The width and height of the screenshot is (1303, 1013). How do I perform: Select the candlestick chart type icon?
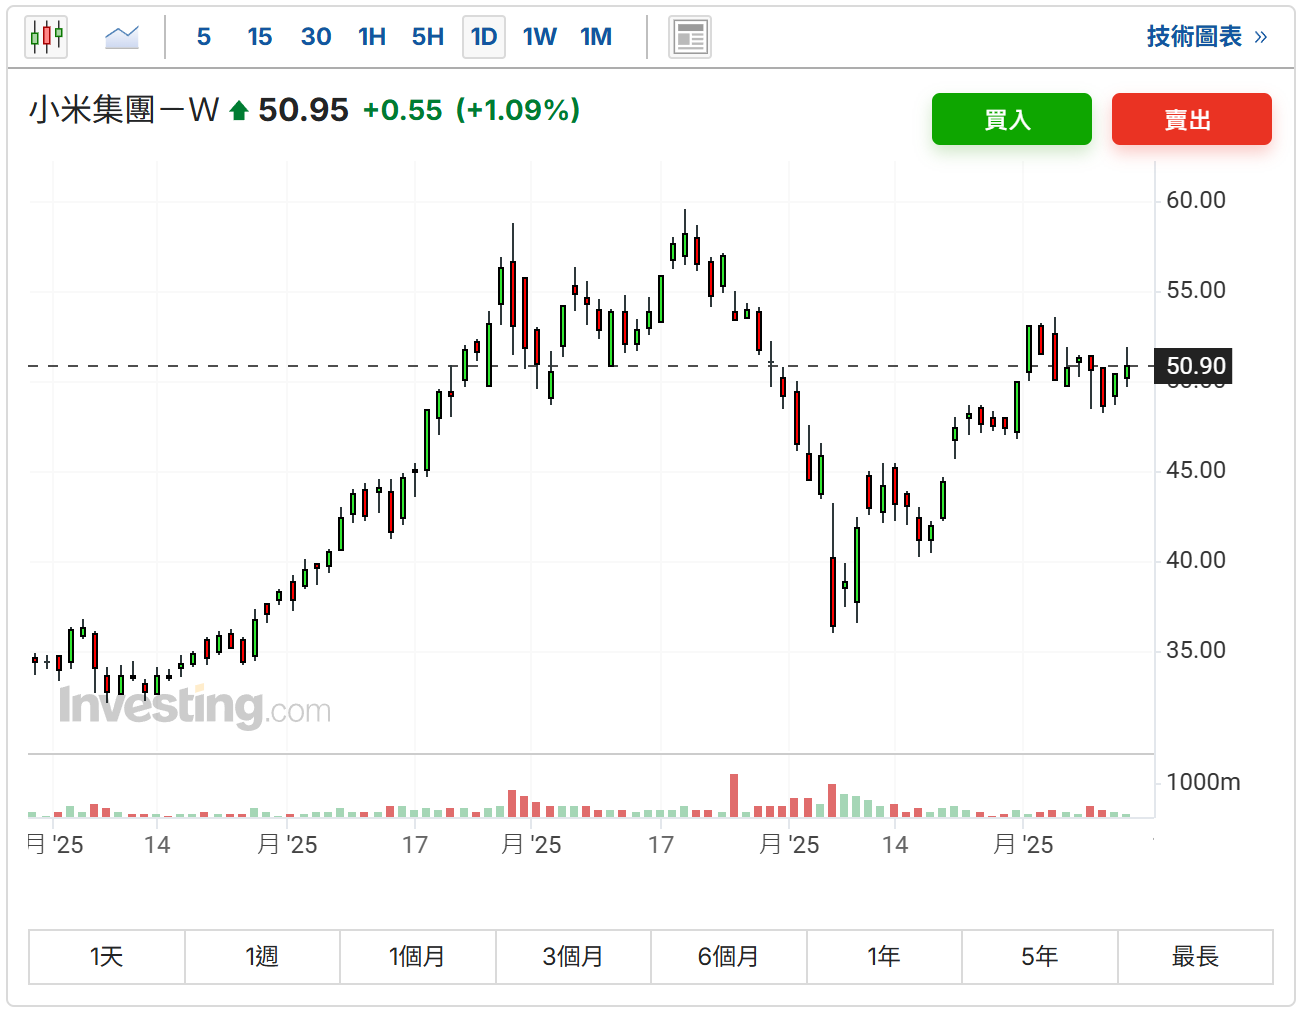click(46, 37)
